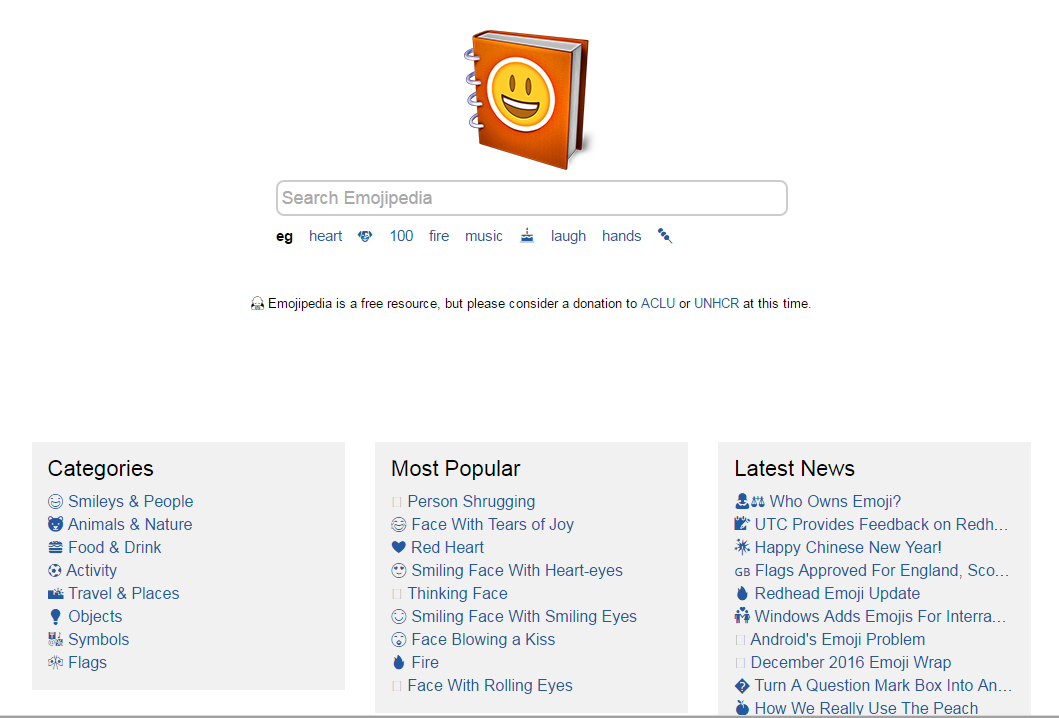Click the GB flag icon beside Flags Approved
Viewport: 1059px width, 718px height.
pos(742,571)
